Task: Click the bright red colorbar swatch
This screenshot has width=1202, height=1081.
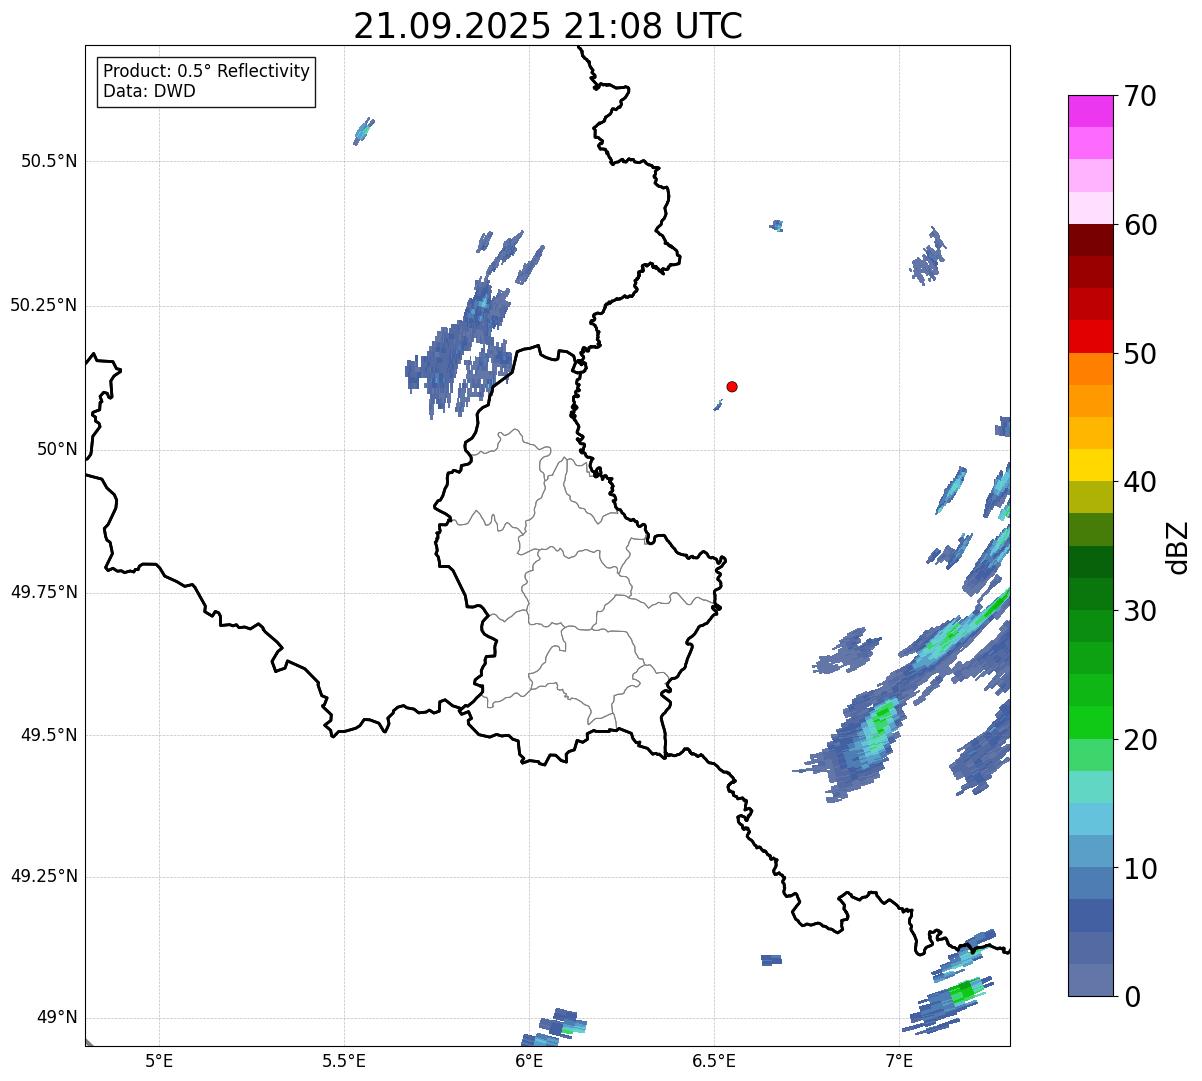Action: pos(1090,336)
